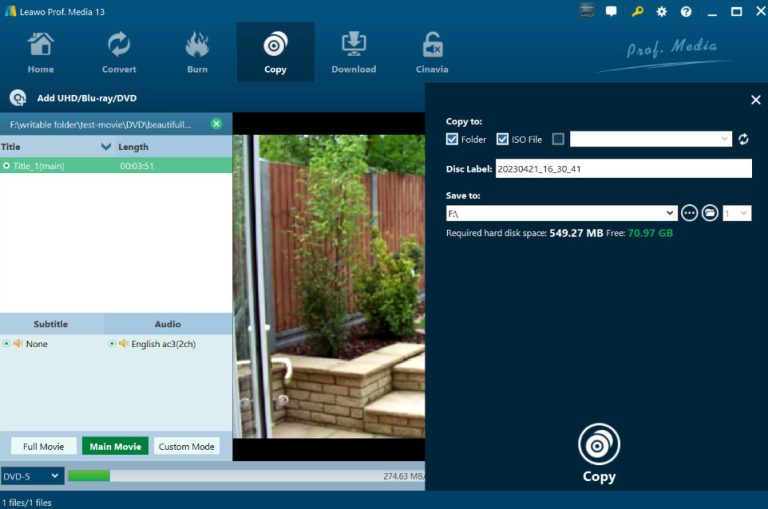
Task: Go to the Download module
Action: coord(354,52)
